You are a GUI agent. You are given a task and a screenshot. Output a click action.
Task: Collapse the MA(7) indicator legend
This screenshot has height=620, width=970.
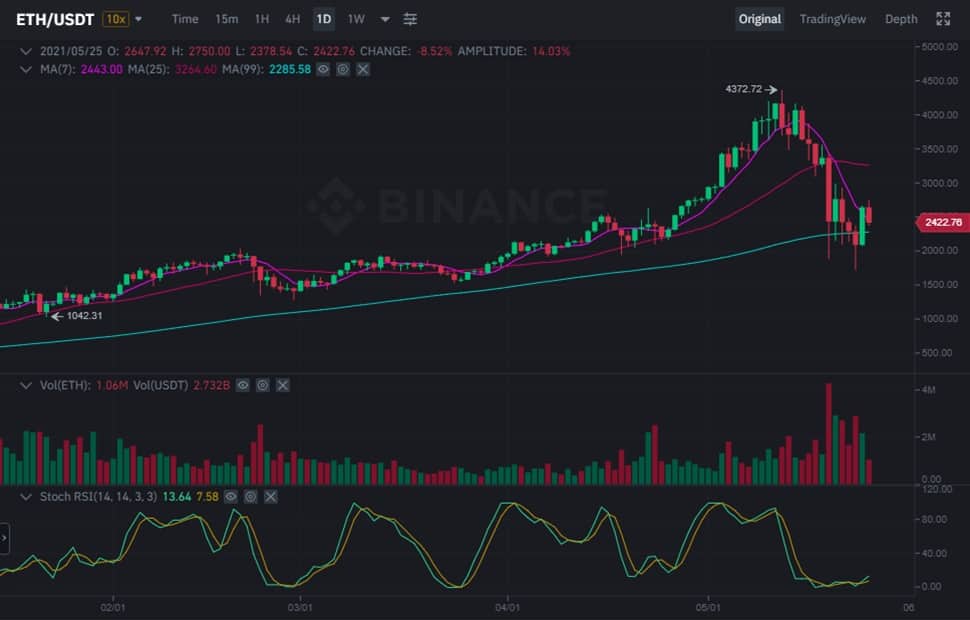(25, 69)
